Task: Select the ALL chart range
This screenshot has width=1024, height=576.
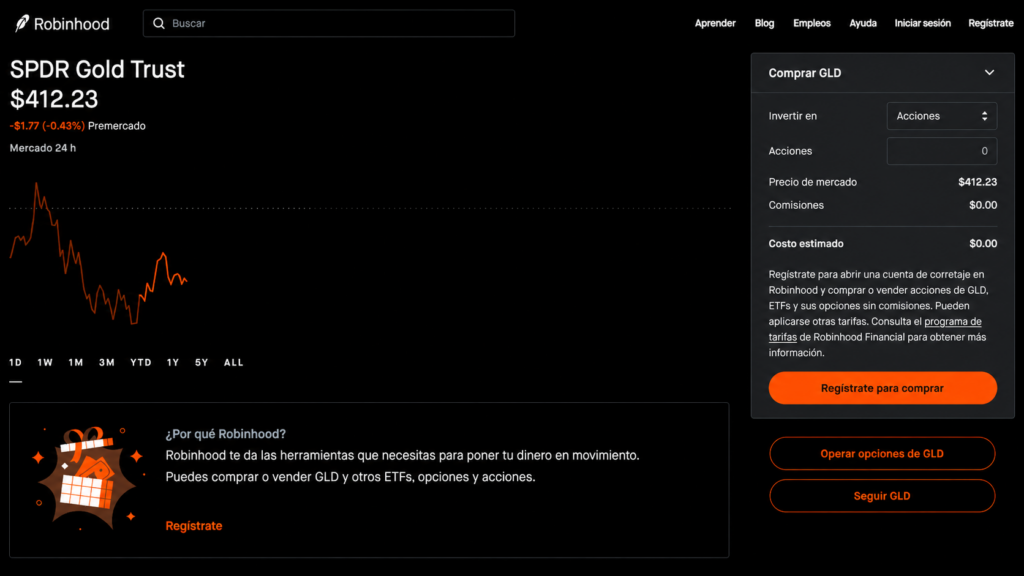Action: click(x=233, y=362)
